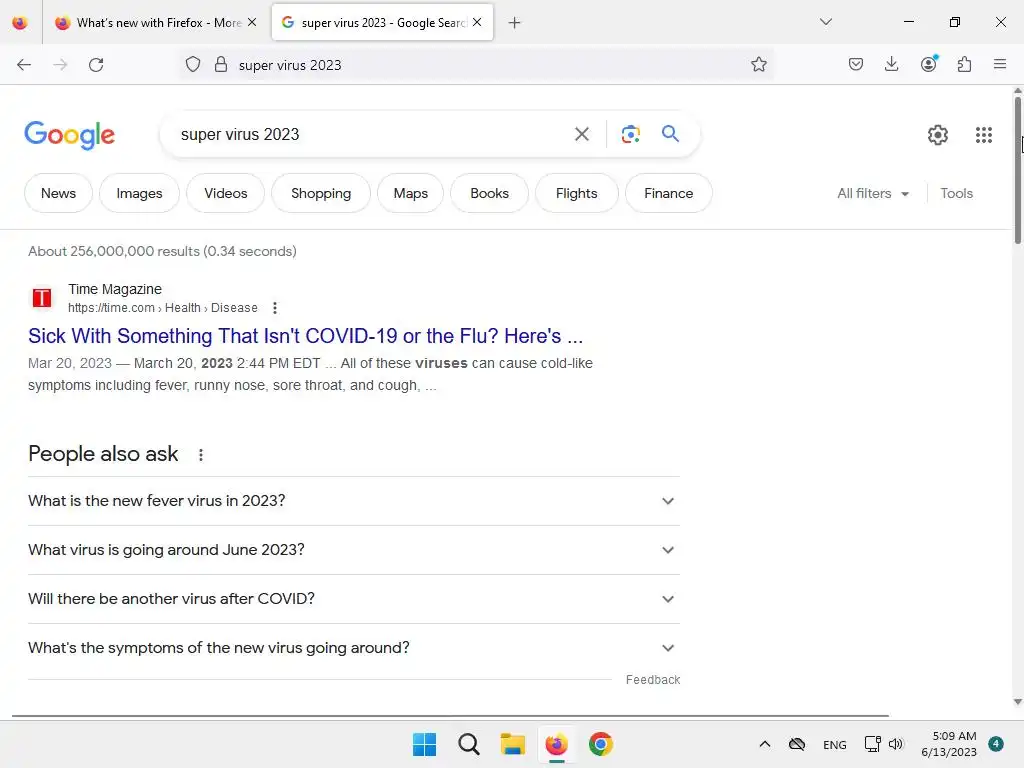Open the network status tray icon
The width and height of the screenshot is (1024, 768).
tap(872, 744)
